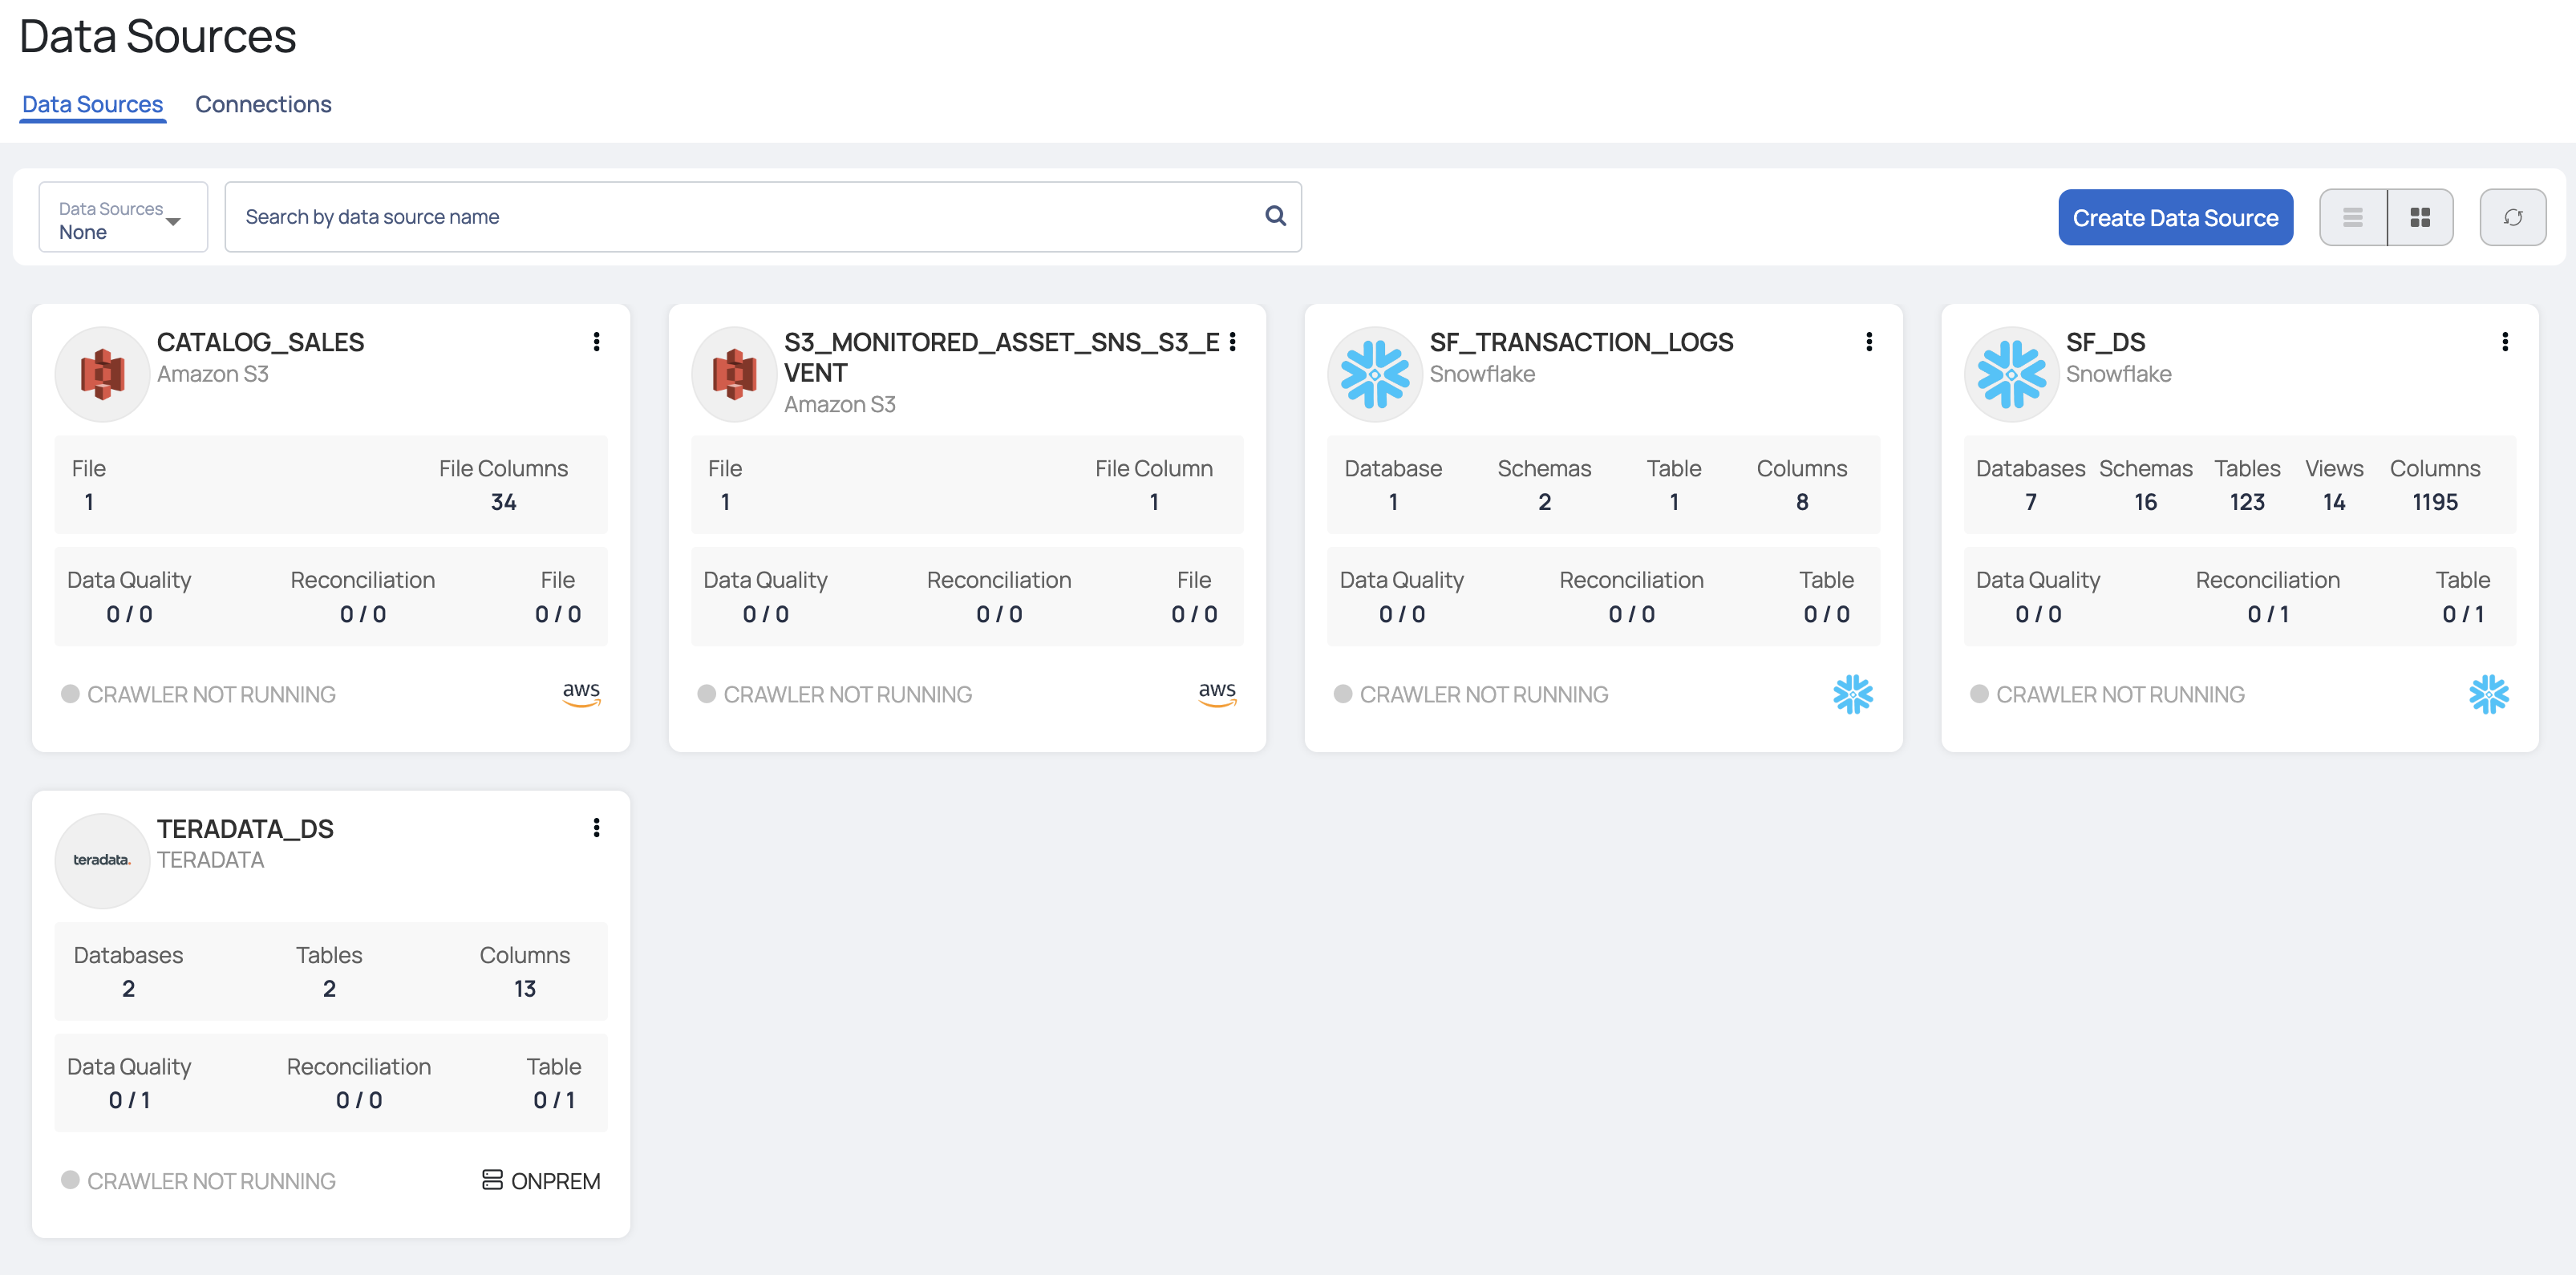Click the Teradata logo icon
The width and height of the screenshot is (2576, 1275).
pos(102,860)
